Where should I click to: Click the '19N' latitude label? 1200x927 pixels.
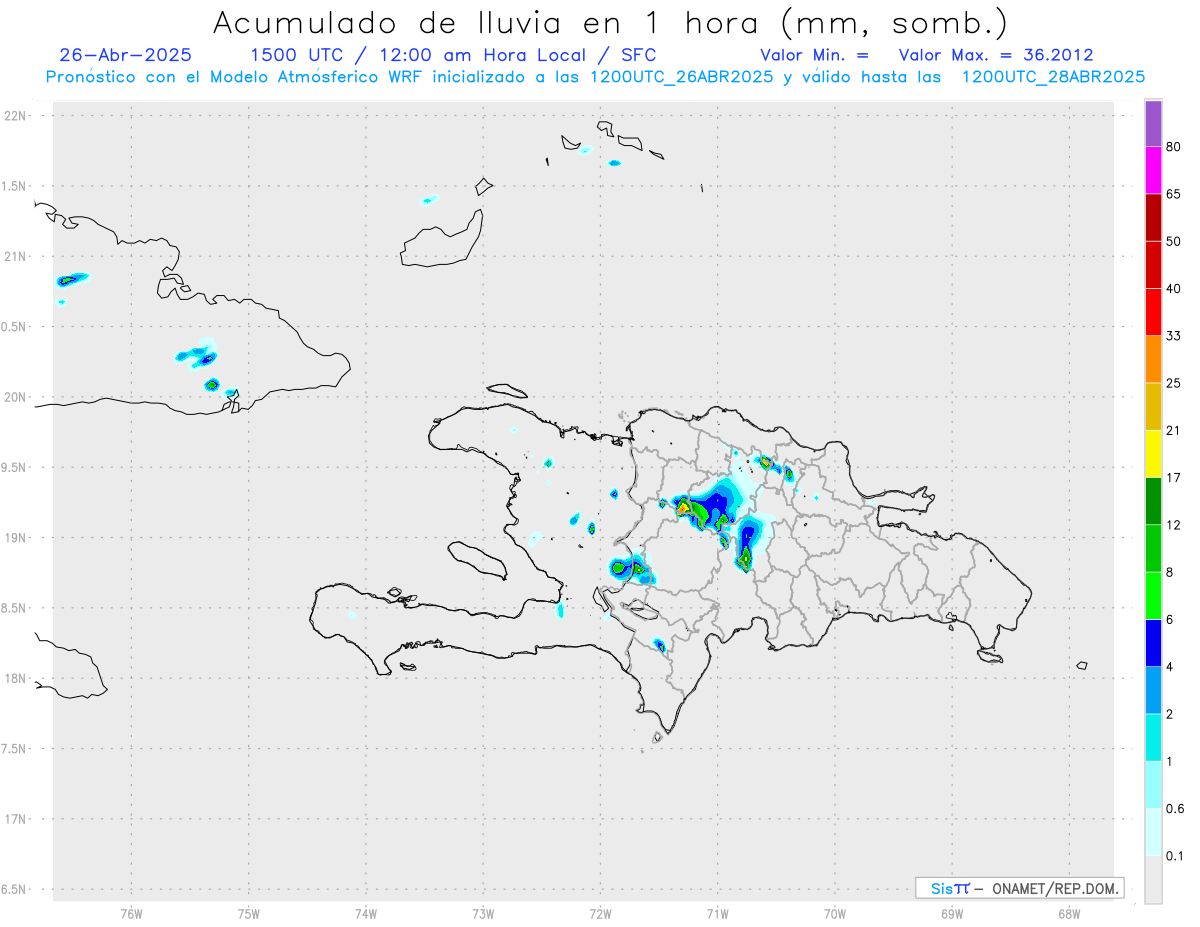click(x=14, y=538)
